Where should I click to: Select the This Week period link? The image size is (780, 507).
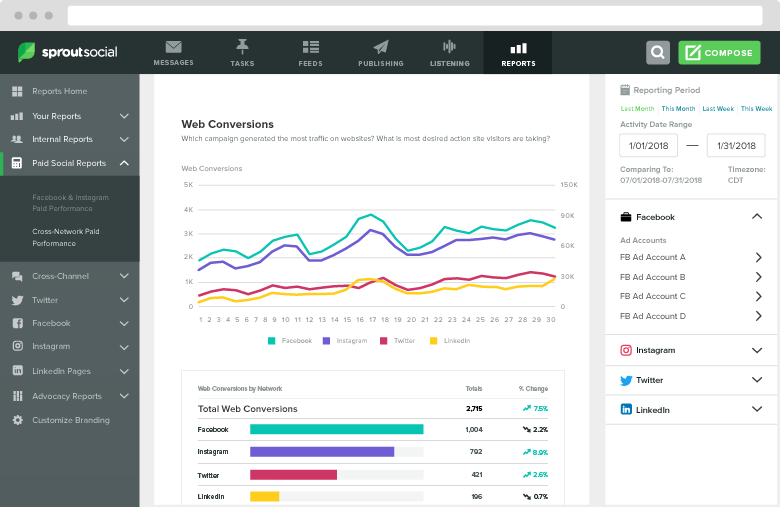pyautogui.click(x=756, y=108)
